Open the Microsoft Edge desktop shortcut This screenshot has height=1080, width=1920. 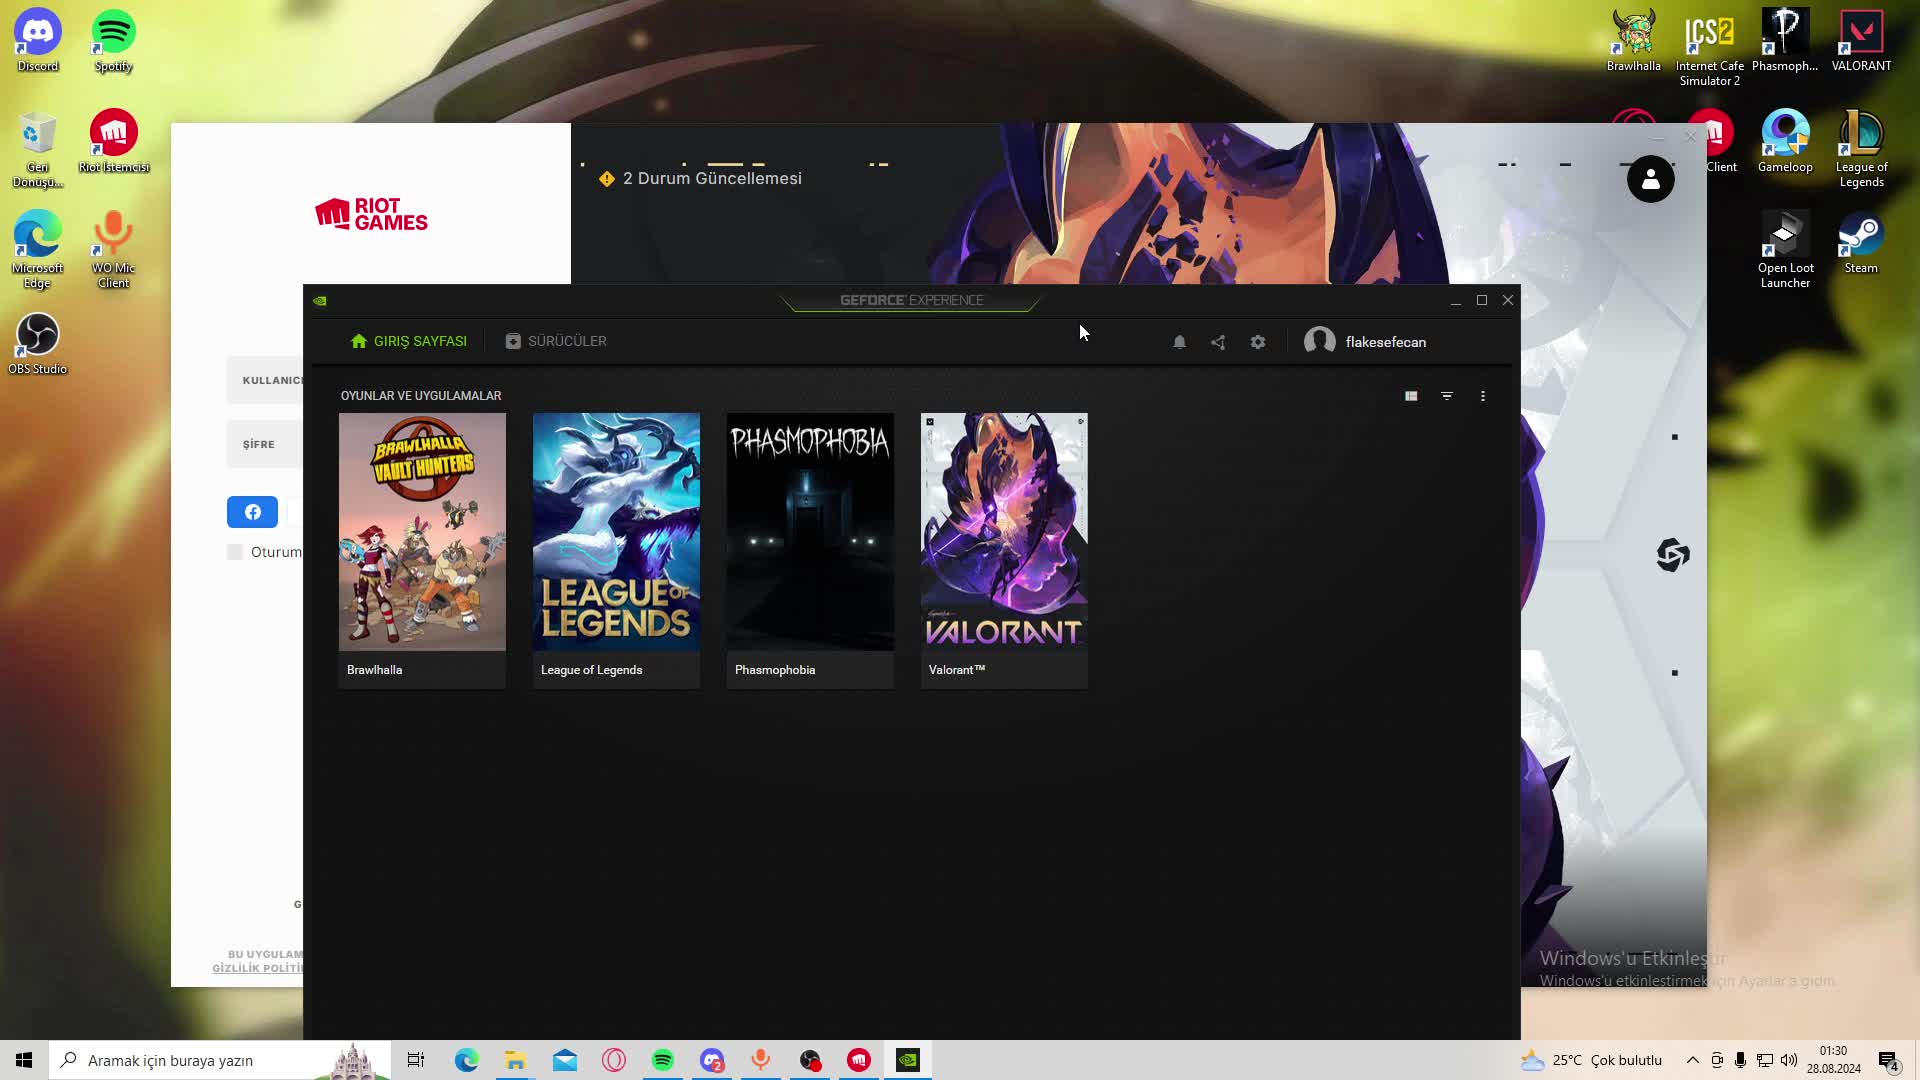click(x=38, y=250)
